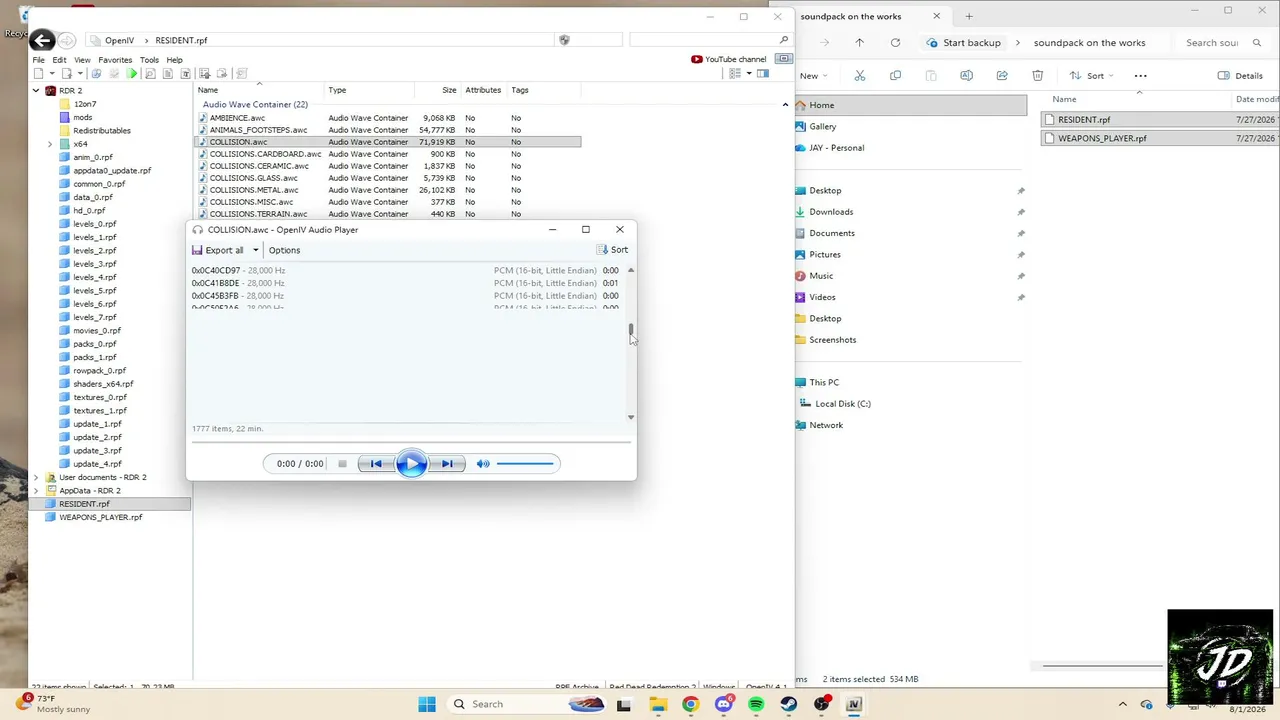Image resolution: width=1280 pixels, height=720 pixels.
Task: Select audio track 0x0C41B8DE
Action: pyautogui.click(x=405, y=283)
